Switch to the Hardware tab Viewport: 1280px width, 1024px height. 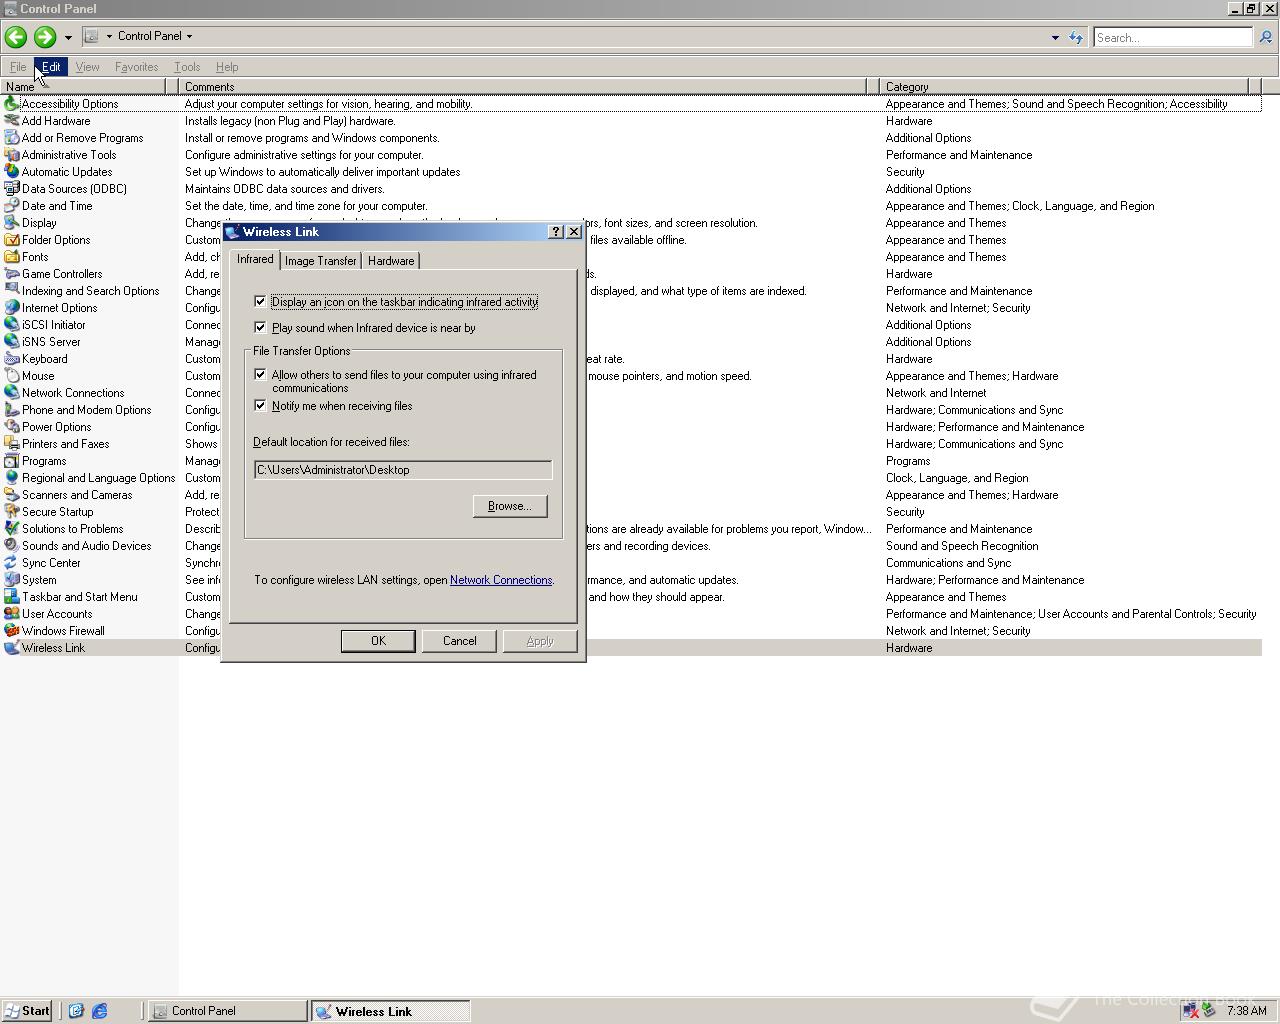point(391,261)
